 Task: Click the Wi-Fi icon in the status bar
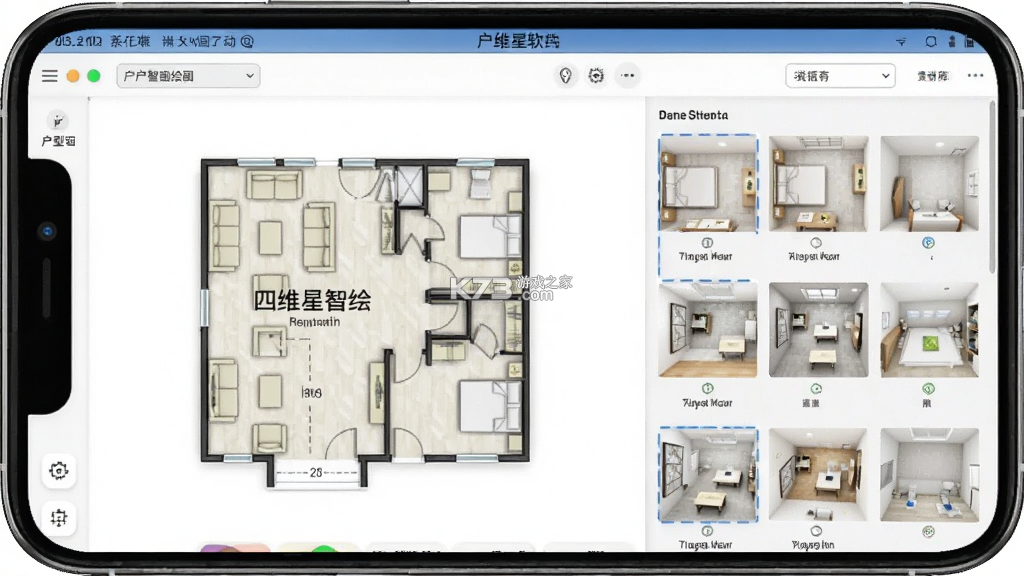click(901, 41)
